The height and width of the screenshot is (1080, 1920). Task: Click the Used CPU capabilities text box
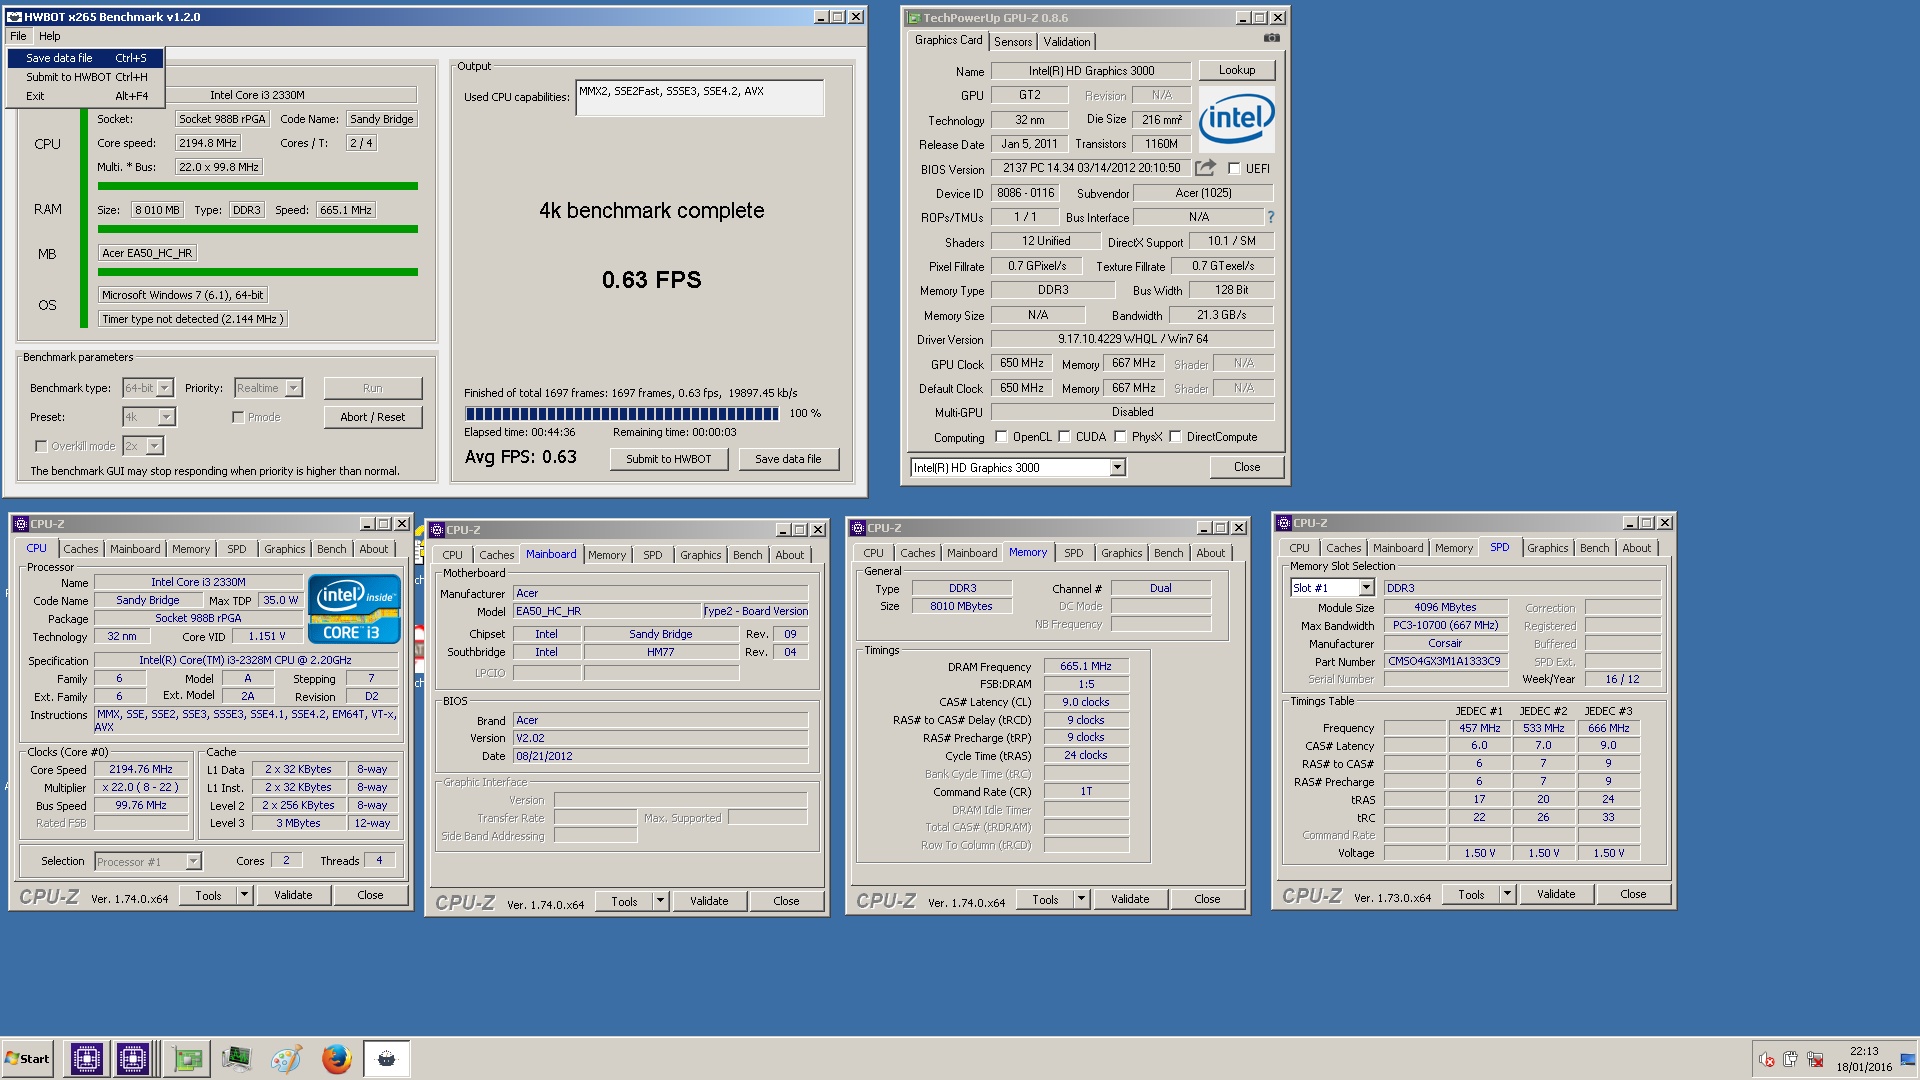(700, 98)
